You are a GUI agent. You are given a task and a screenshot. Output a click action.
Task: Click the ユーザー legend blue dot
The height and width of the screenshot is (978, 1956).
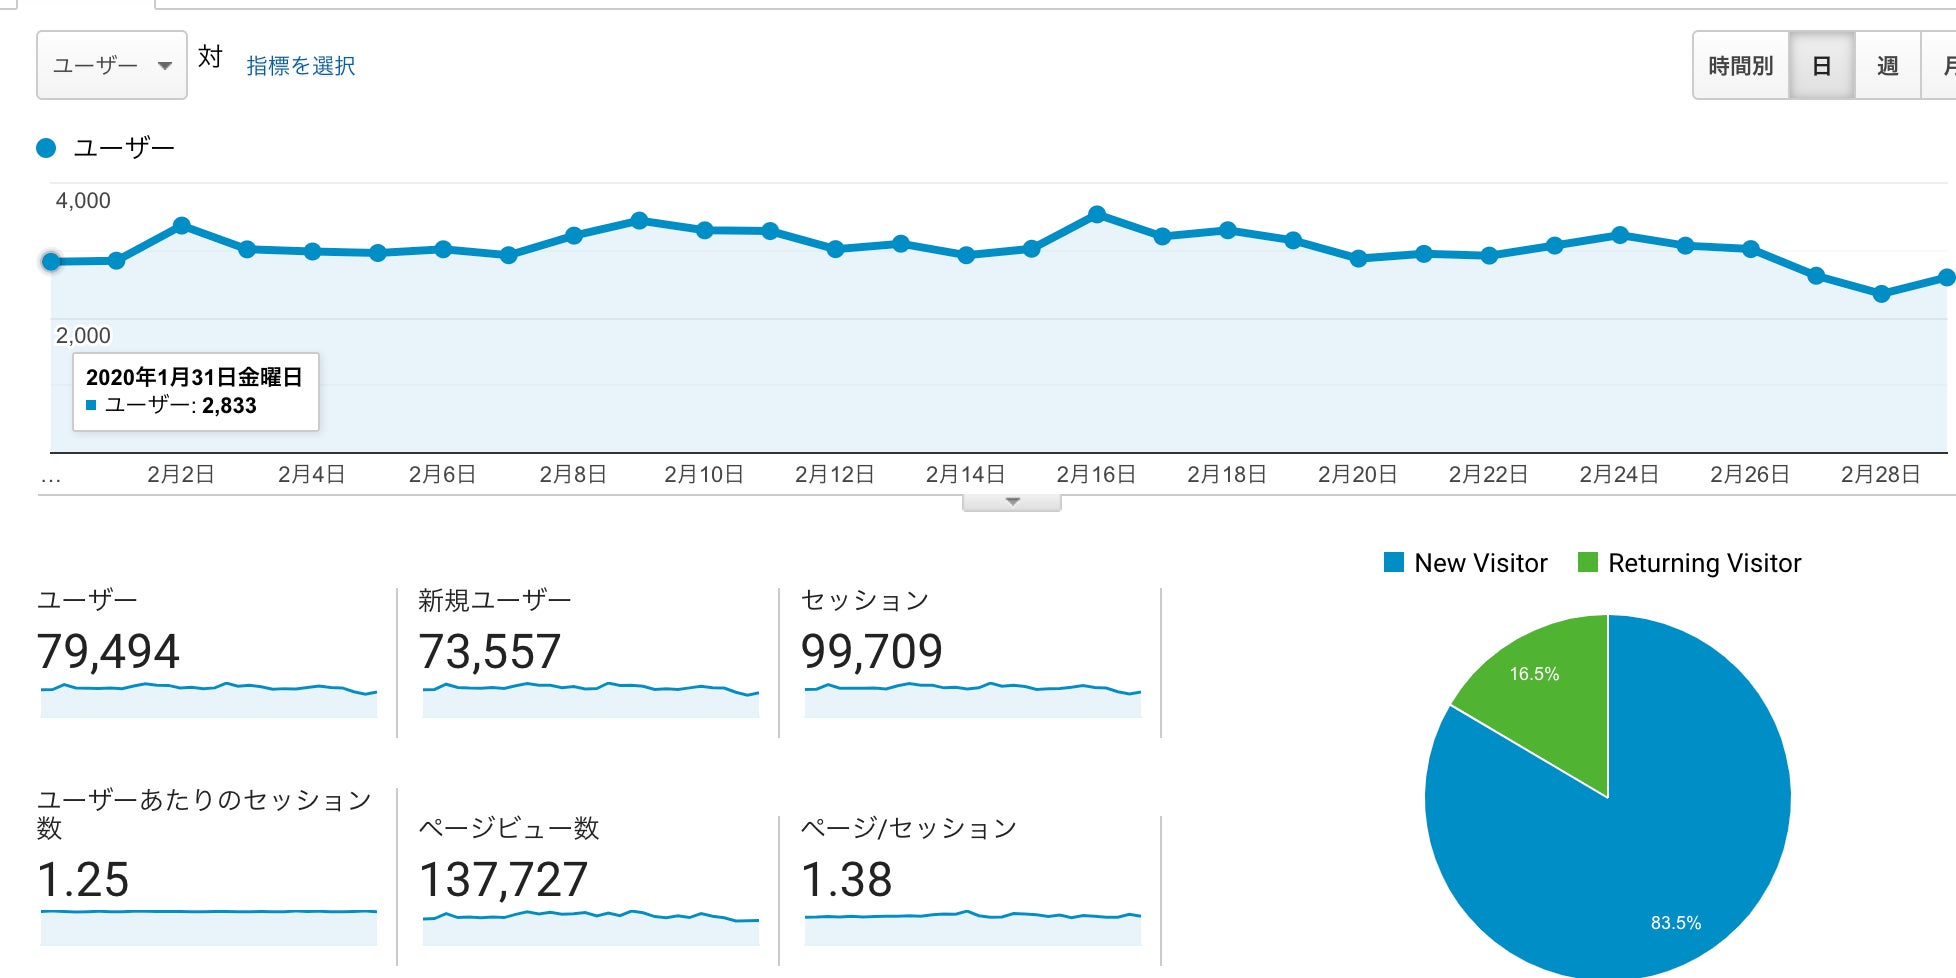click(46, 149)
